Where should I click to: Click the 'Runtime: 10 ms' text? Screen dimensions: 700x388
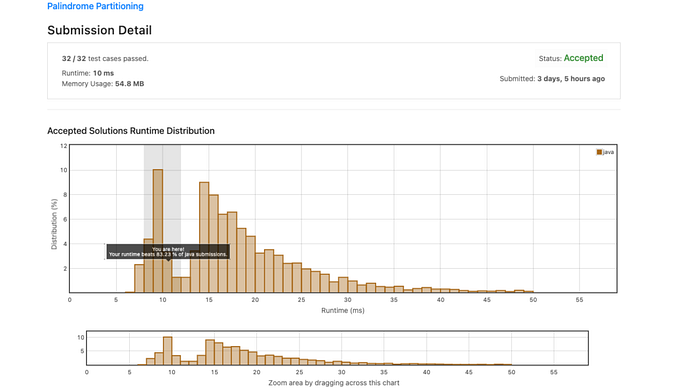coord(88,73)
